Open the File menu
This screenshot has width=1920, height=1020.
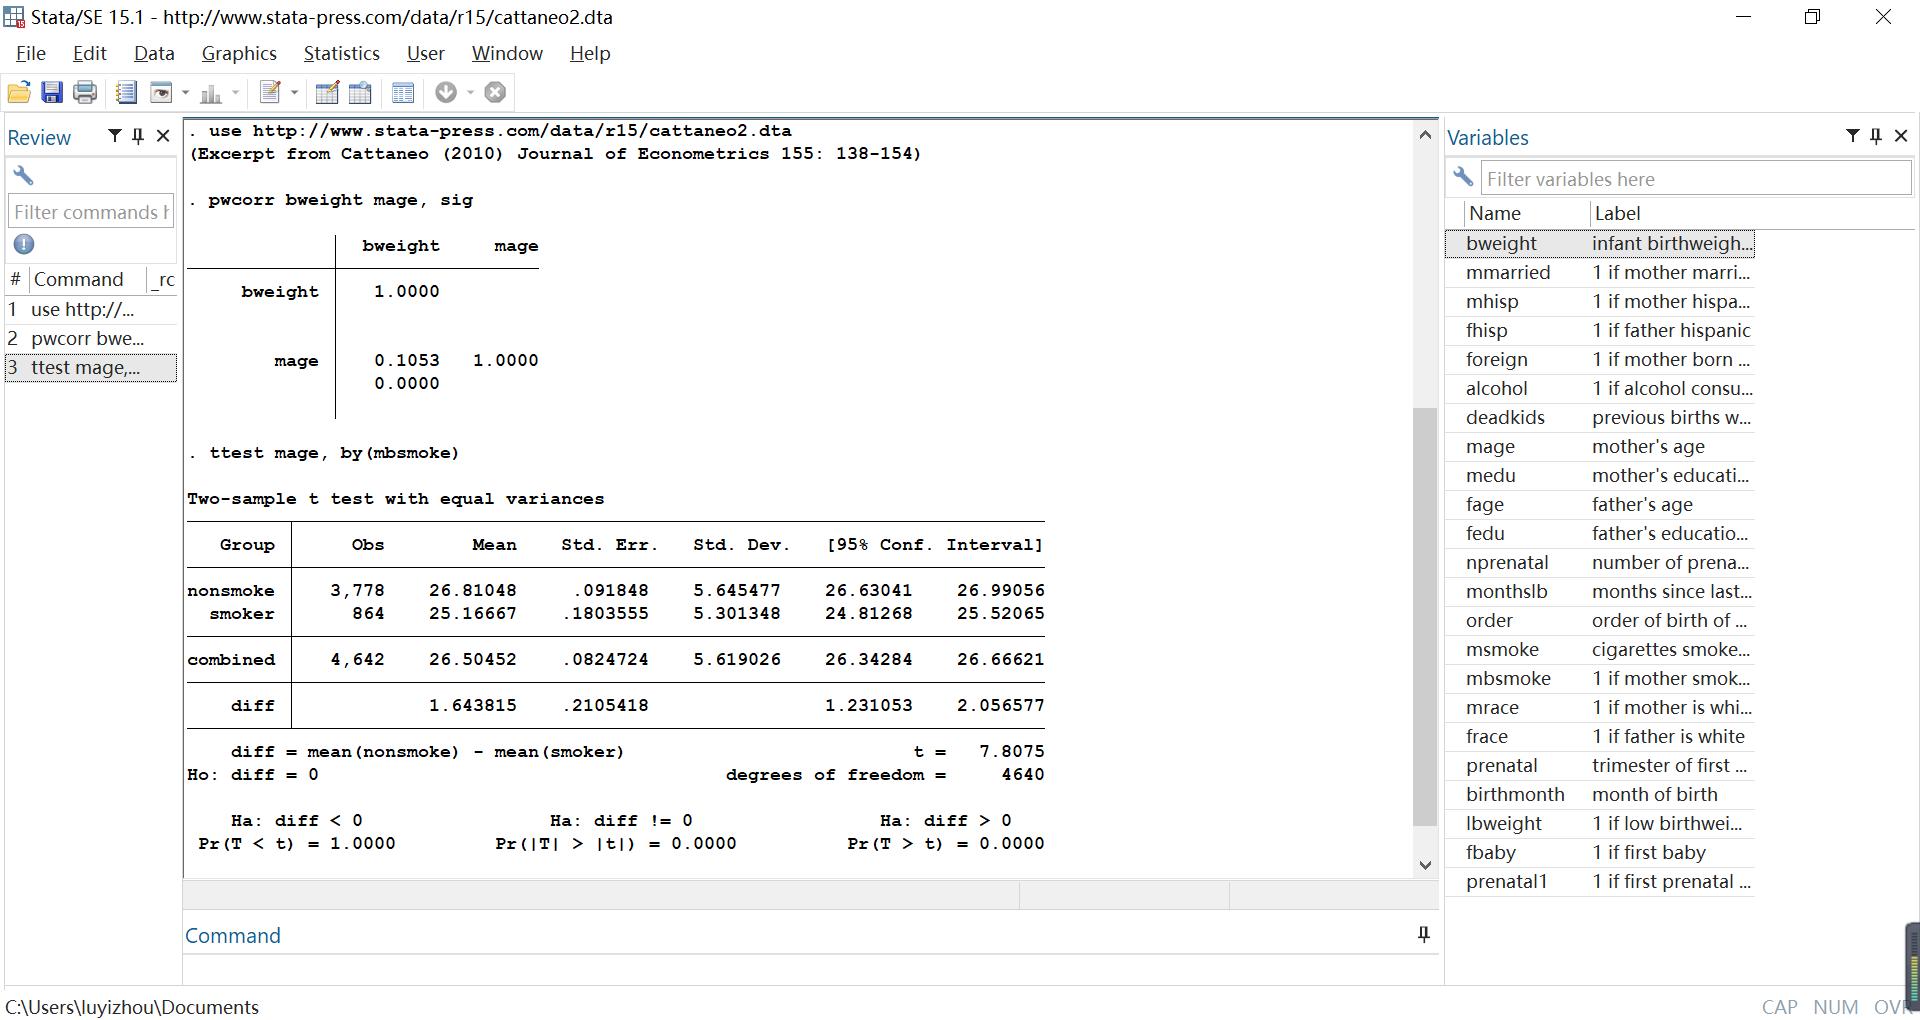click(30, 53)
